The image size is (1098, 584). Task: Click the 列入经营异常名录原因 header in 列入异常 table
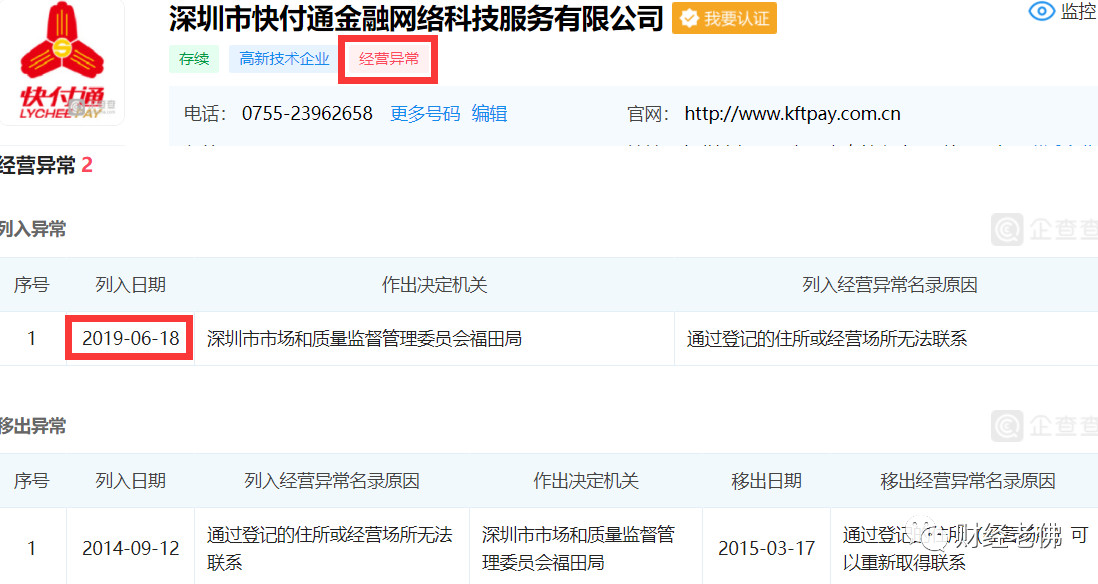pos(889,285)
